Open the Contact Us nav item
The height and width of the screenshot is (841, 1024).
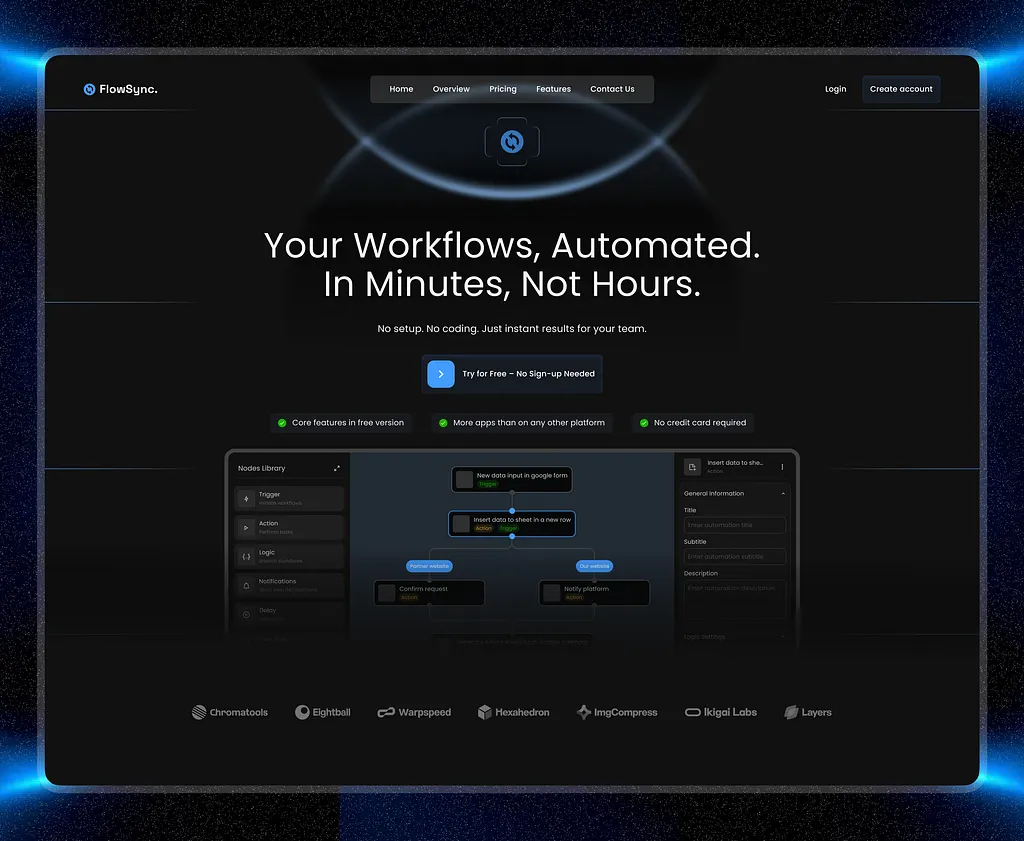coord(612,89)
